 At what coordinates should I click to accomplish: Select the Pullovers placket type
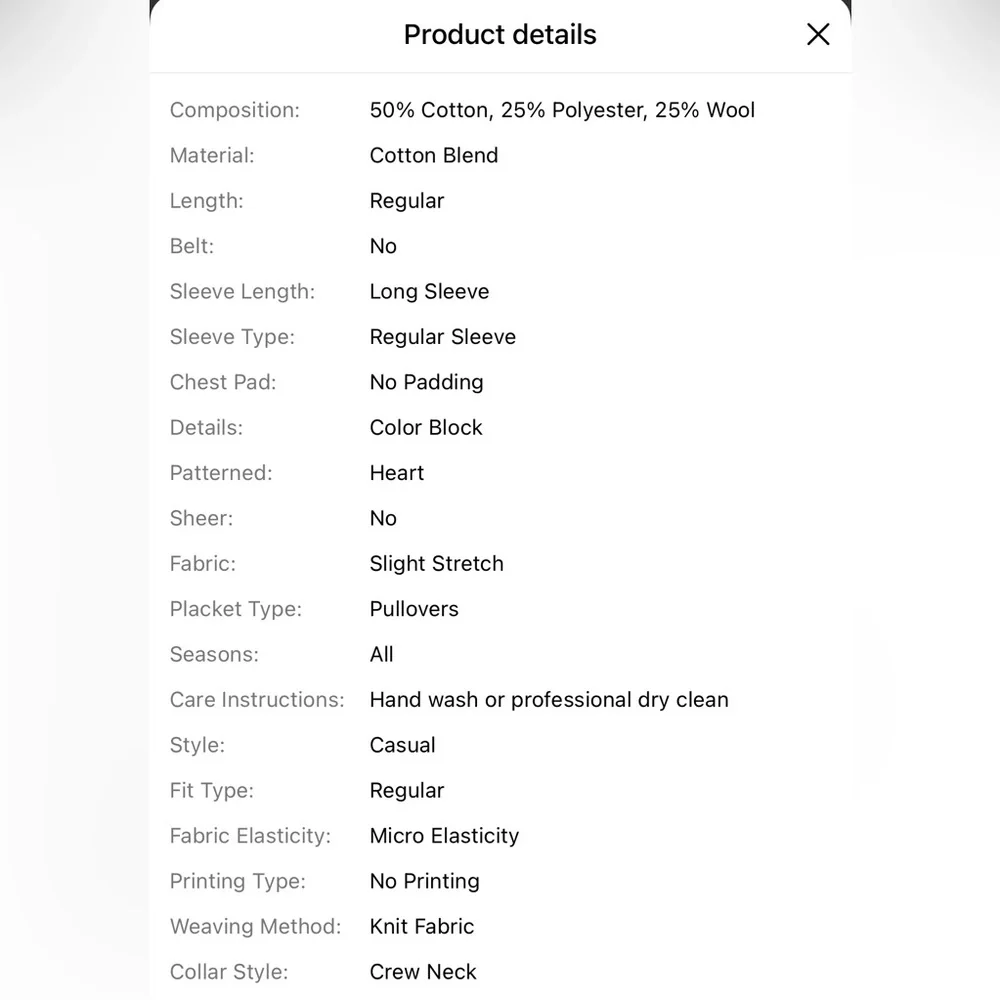tap(414, 609)
